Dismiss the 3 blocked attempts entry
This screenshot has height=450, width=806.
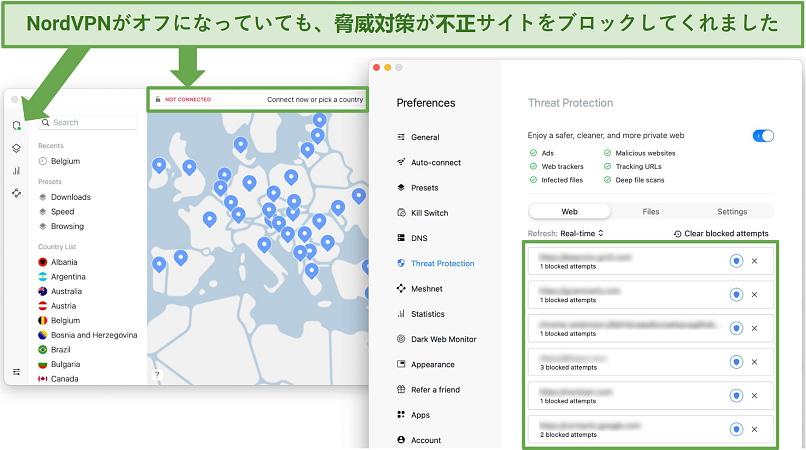(754, 362)
